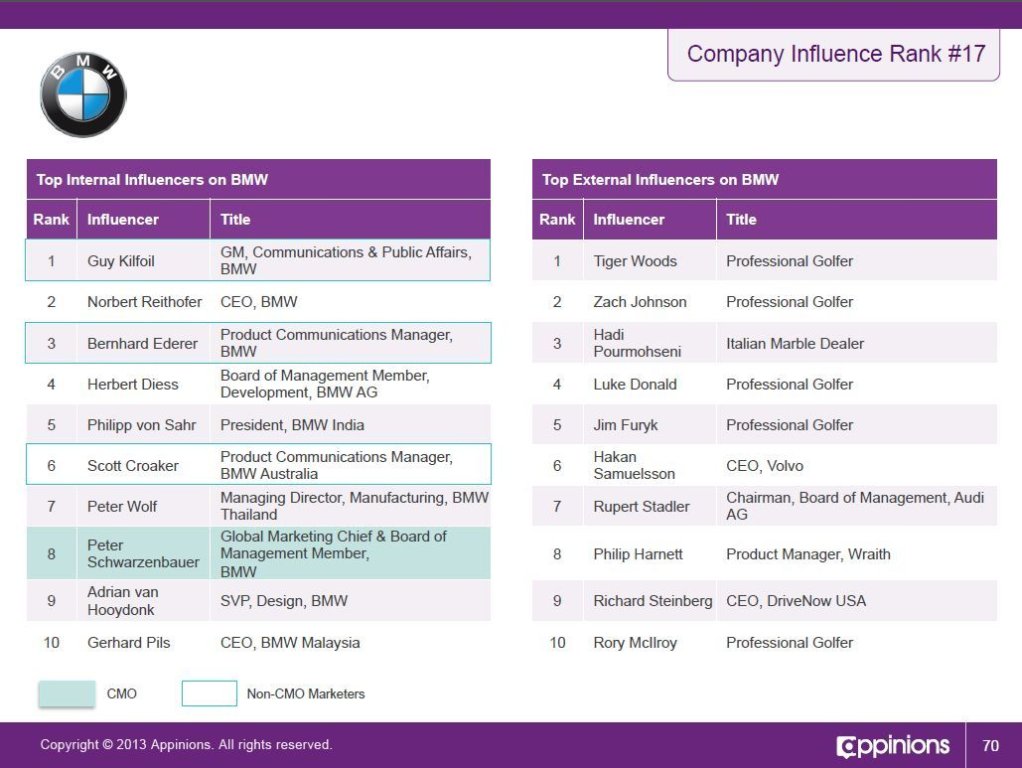Select Norbert Reithofer name cell
The image size is (1022, 768).
coord(144,302)
